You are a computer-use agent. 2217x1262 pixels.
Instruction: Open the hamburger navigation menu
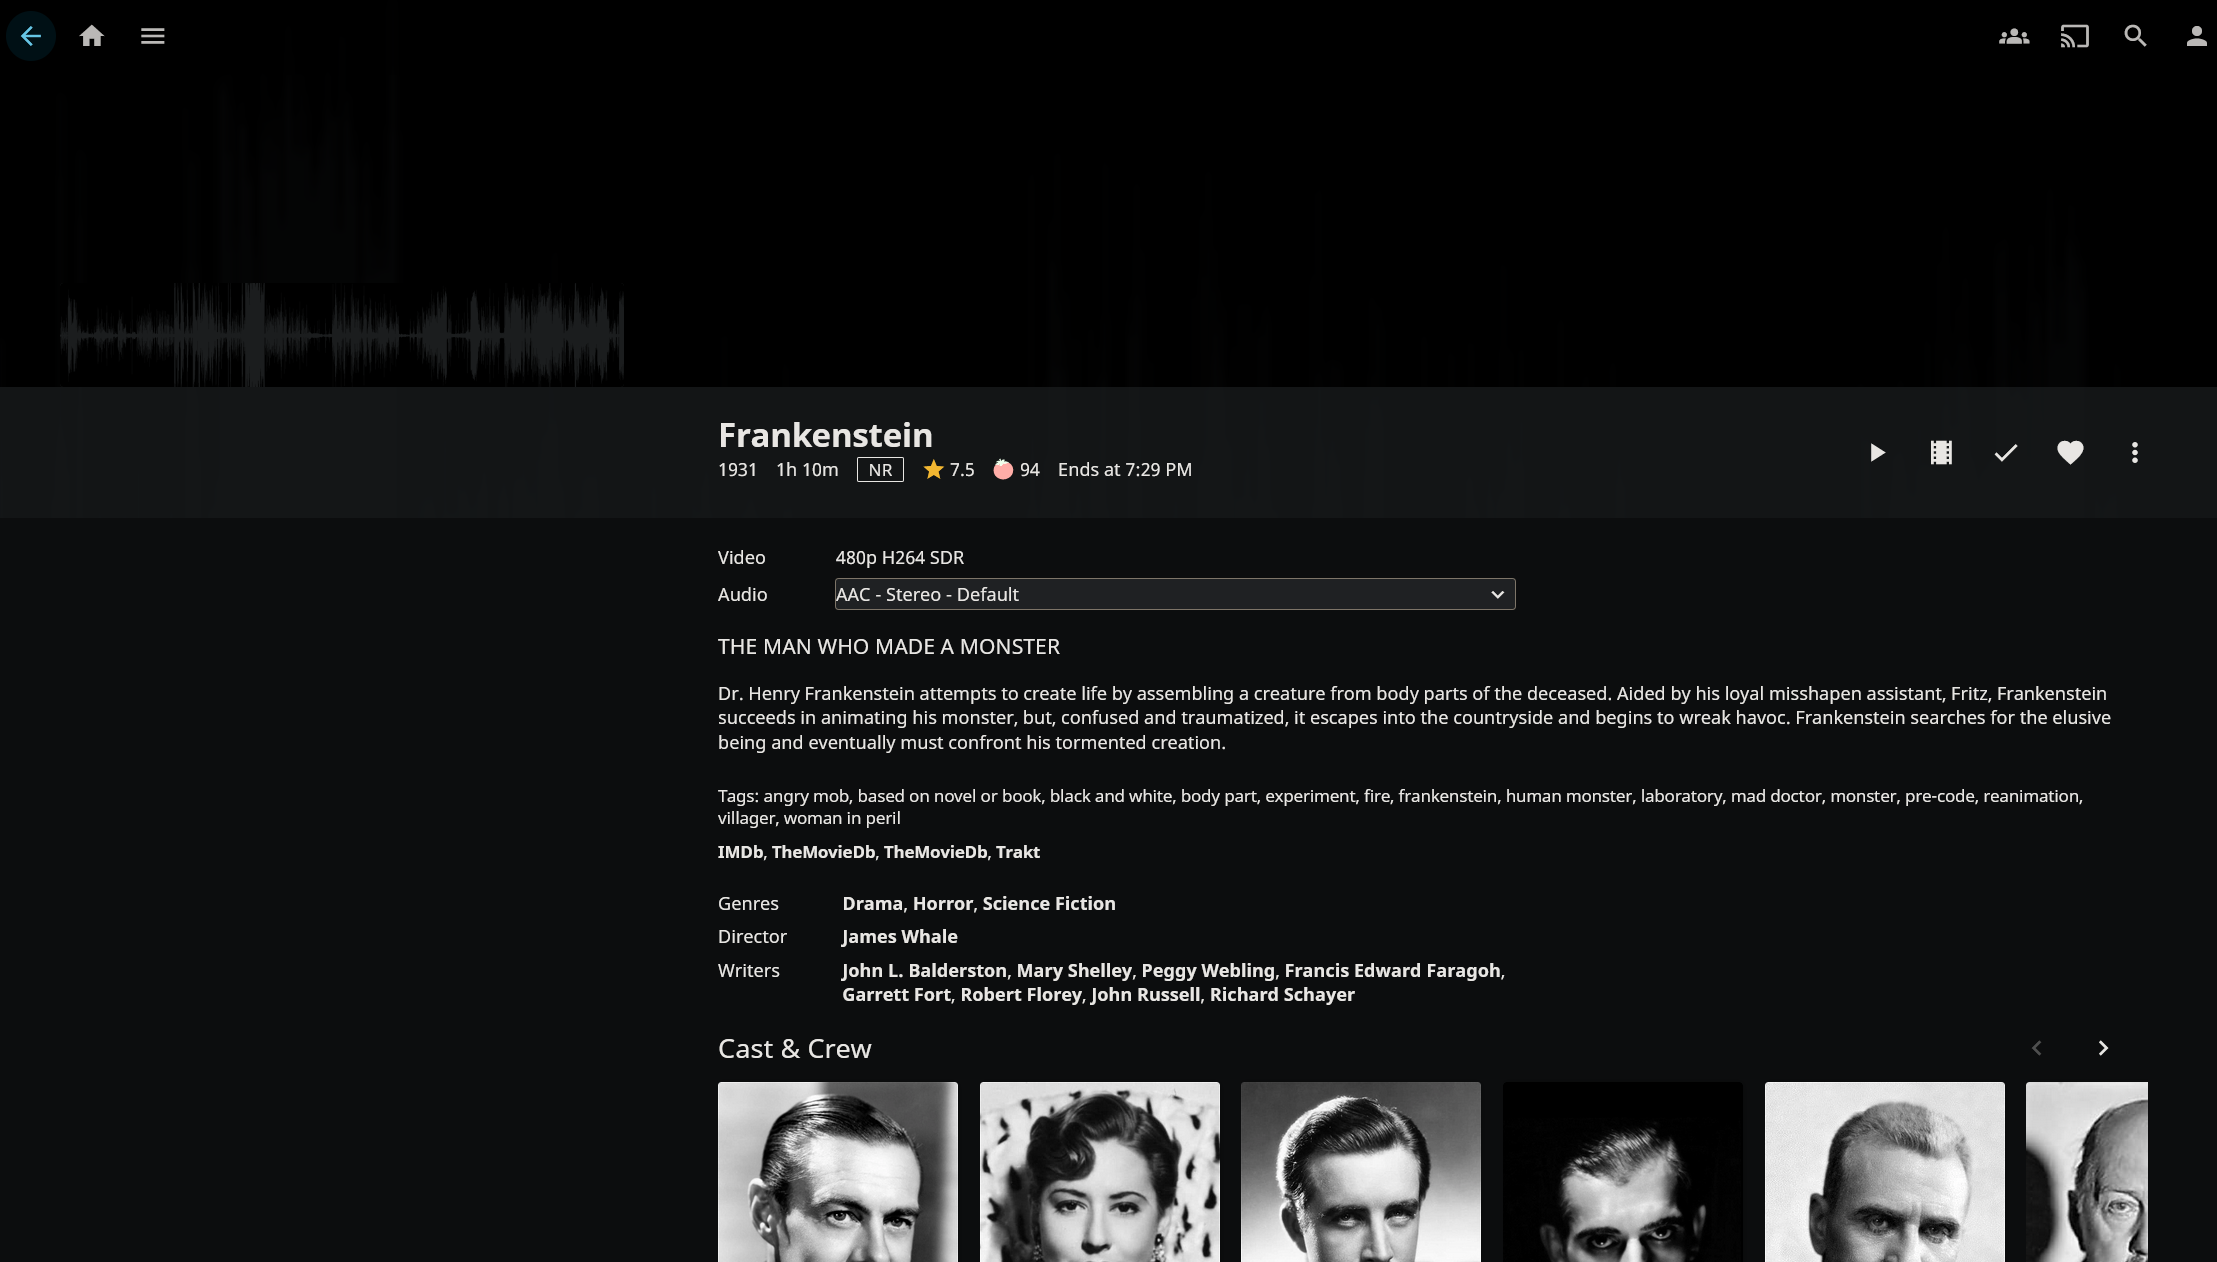(153, 36)
